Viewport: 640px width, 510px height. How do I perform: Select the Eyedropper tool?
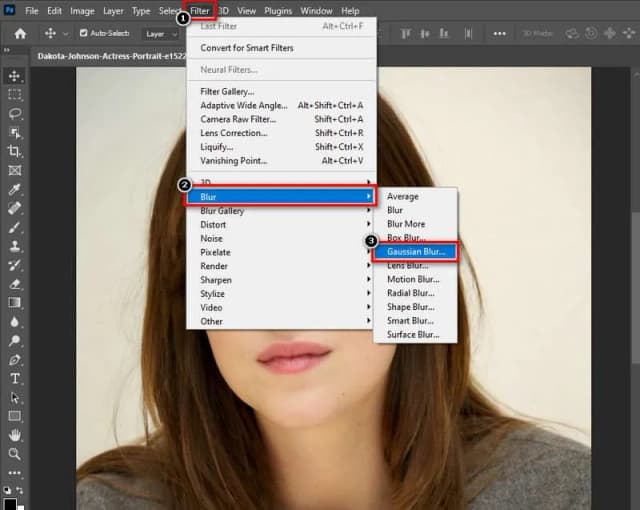coord(15,189)
